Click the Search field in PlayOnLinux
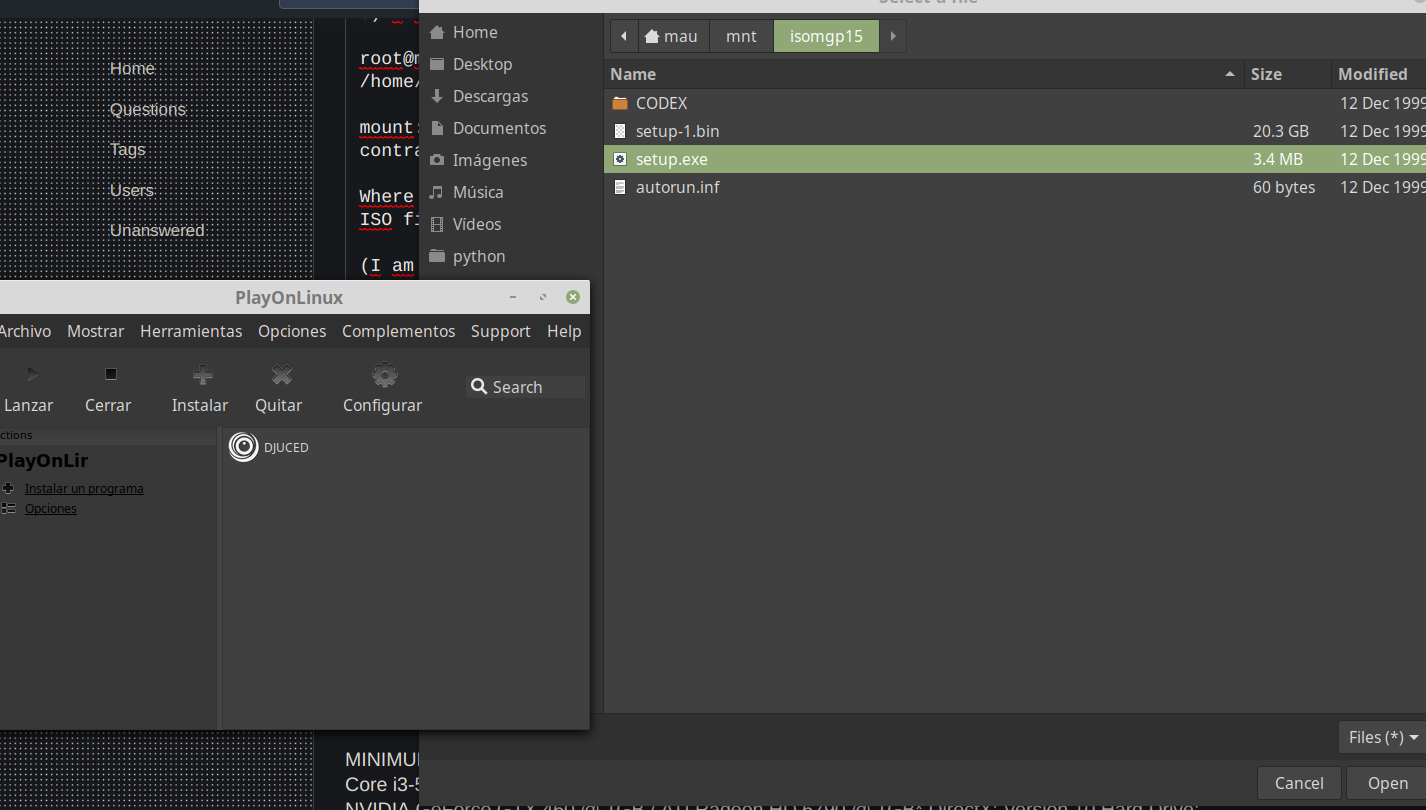 [x=526, y=387]
